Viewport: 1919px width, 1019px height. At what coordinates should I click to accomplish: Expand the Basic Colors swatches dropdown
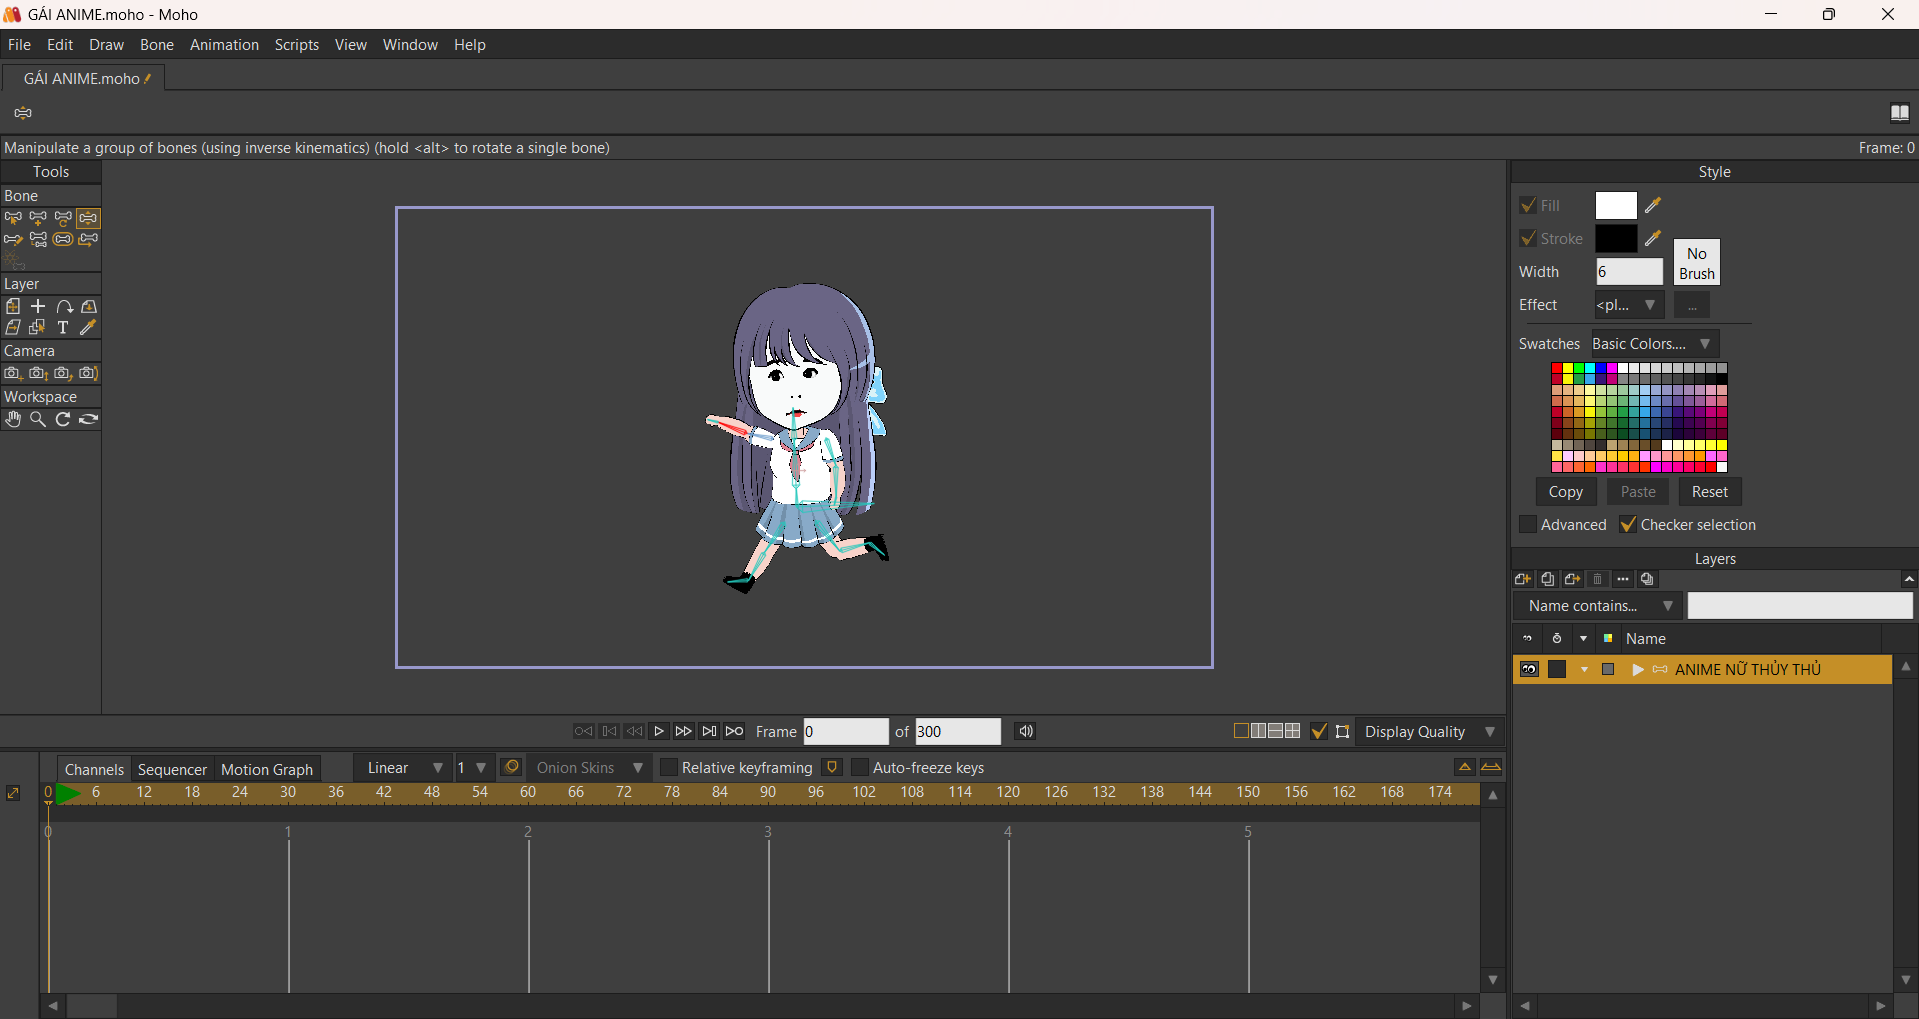(1654, 344)
